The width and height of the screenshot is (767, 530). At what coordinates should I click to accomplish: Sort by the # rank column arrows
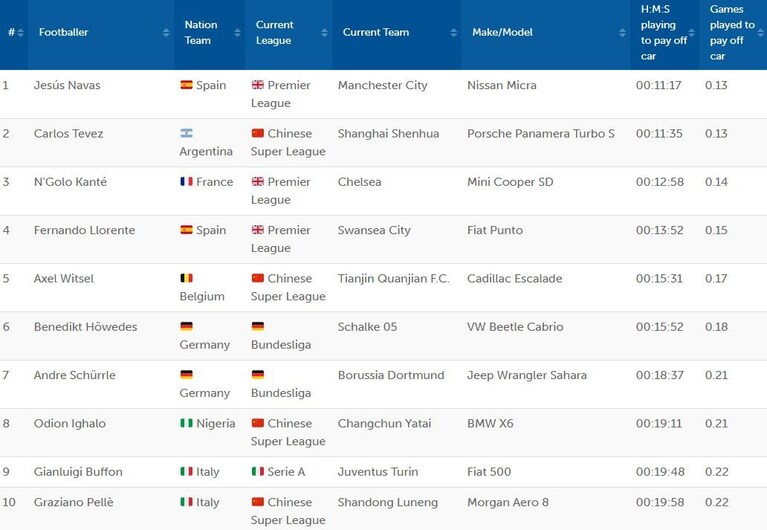[20, 33]
